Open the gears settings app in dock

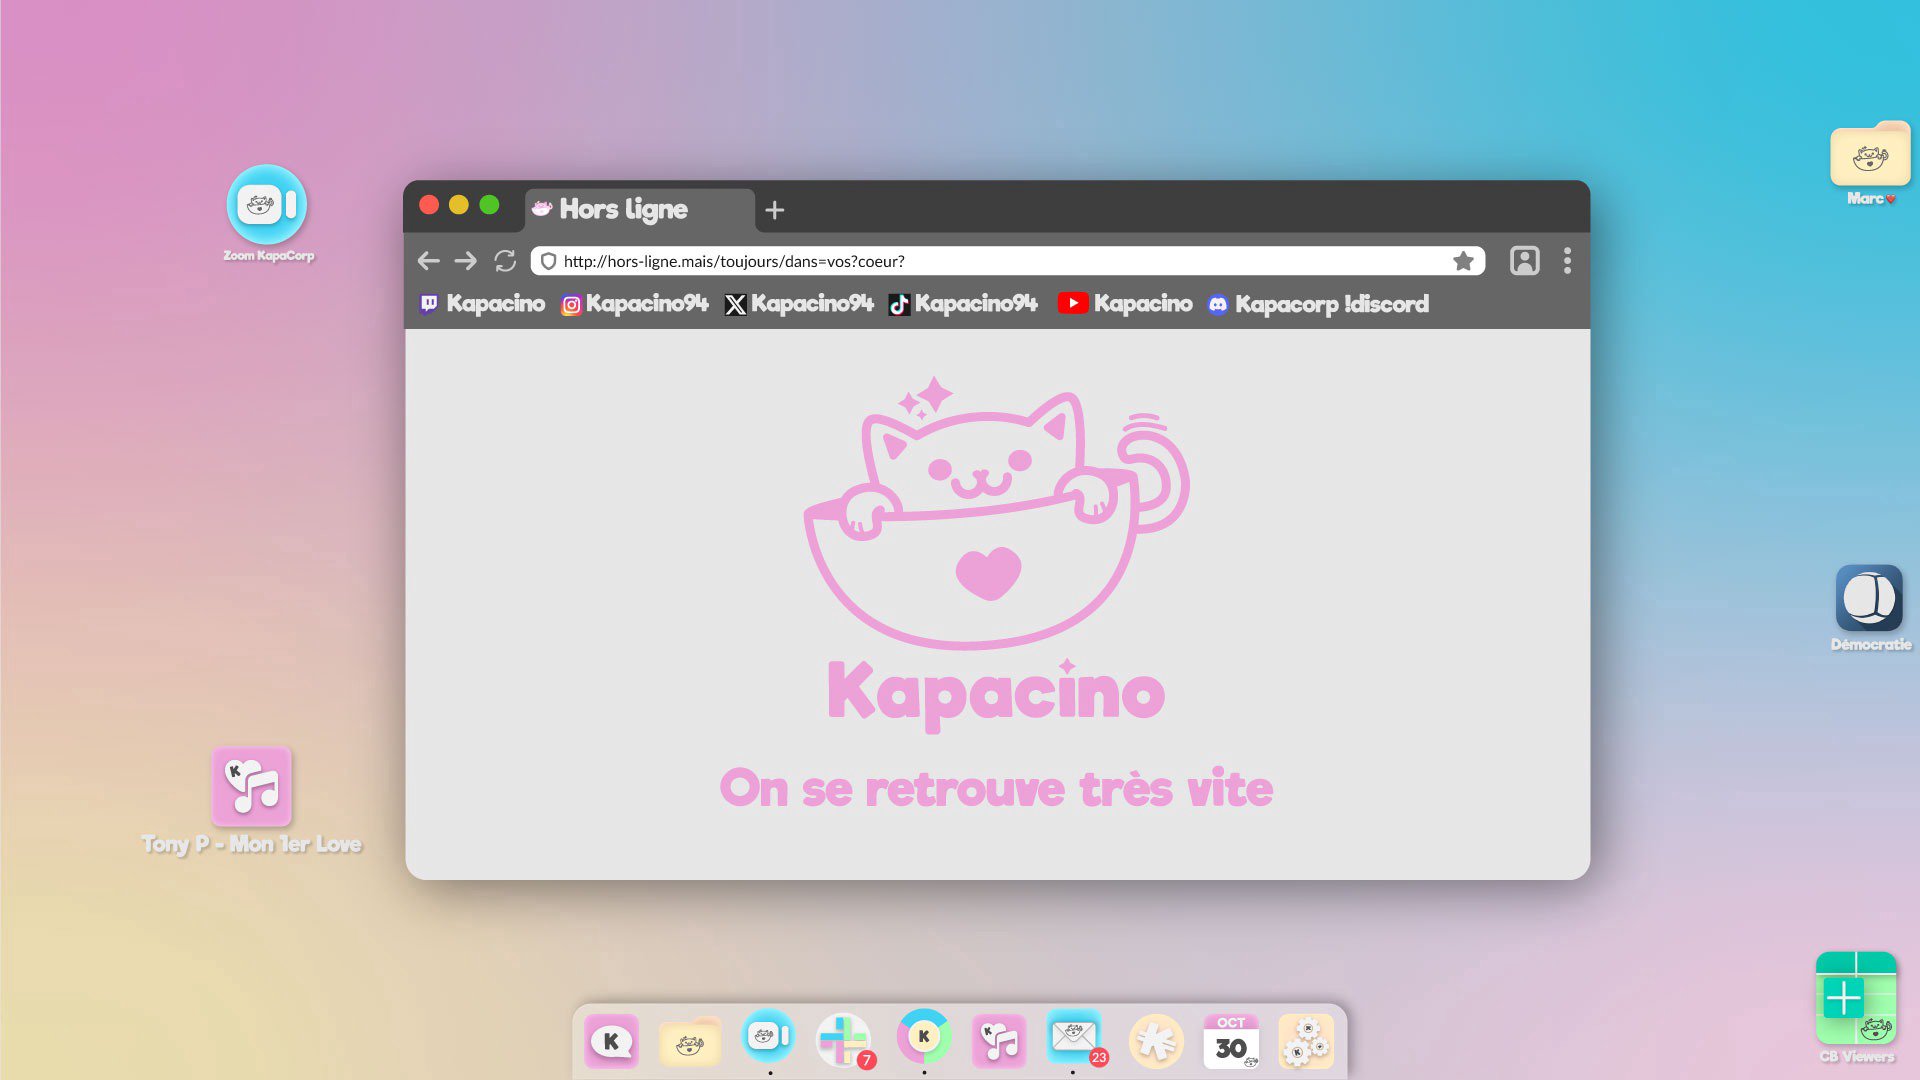pyautogui.click(x=1306, y=1041)
